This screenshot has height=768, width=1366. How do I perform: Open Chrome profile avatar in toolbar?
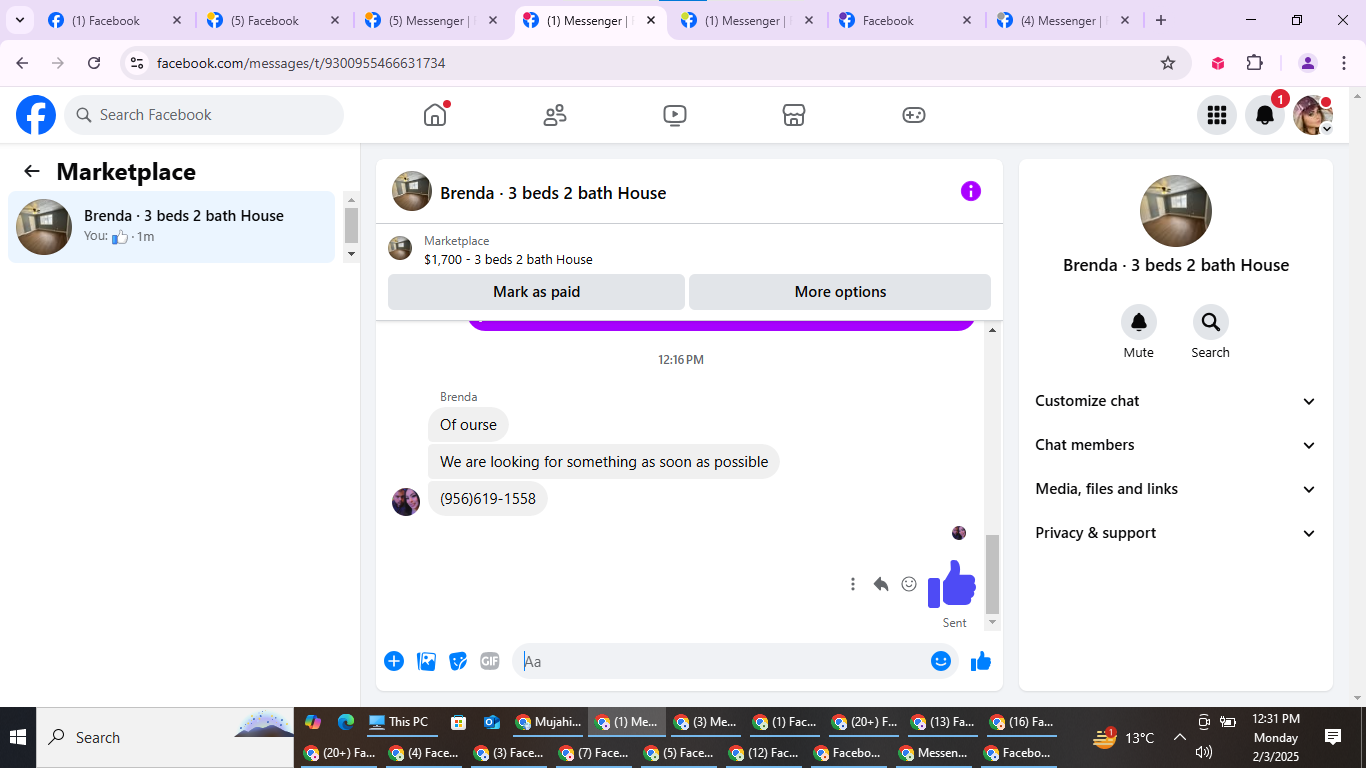coord(1308,63)
